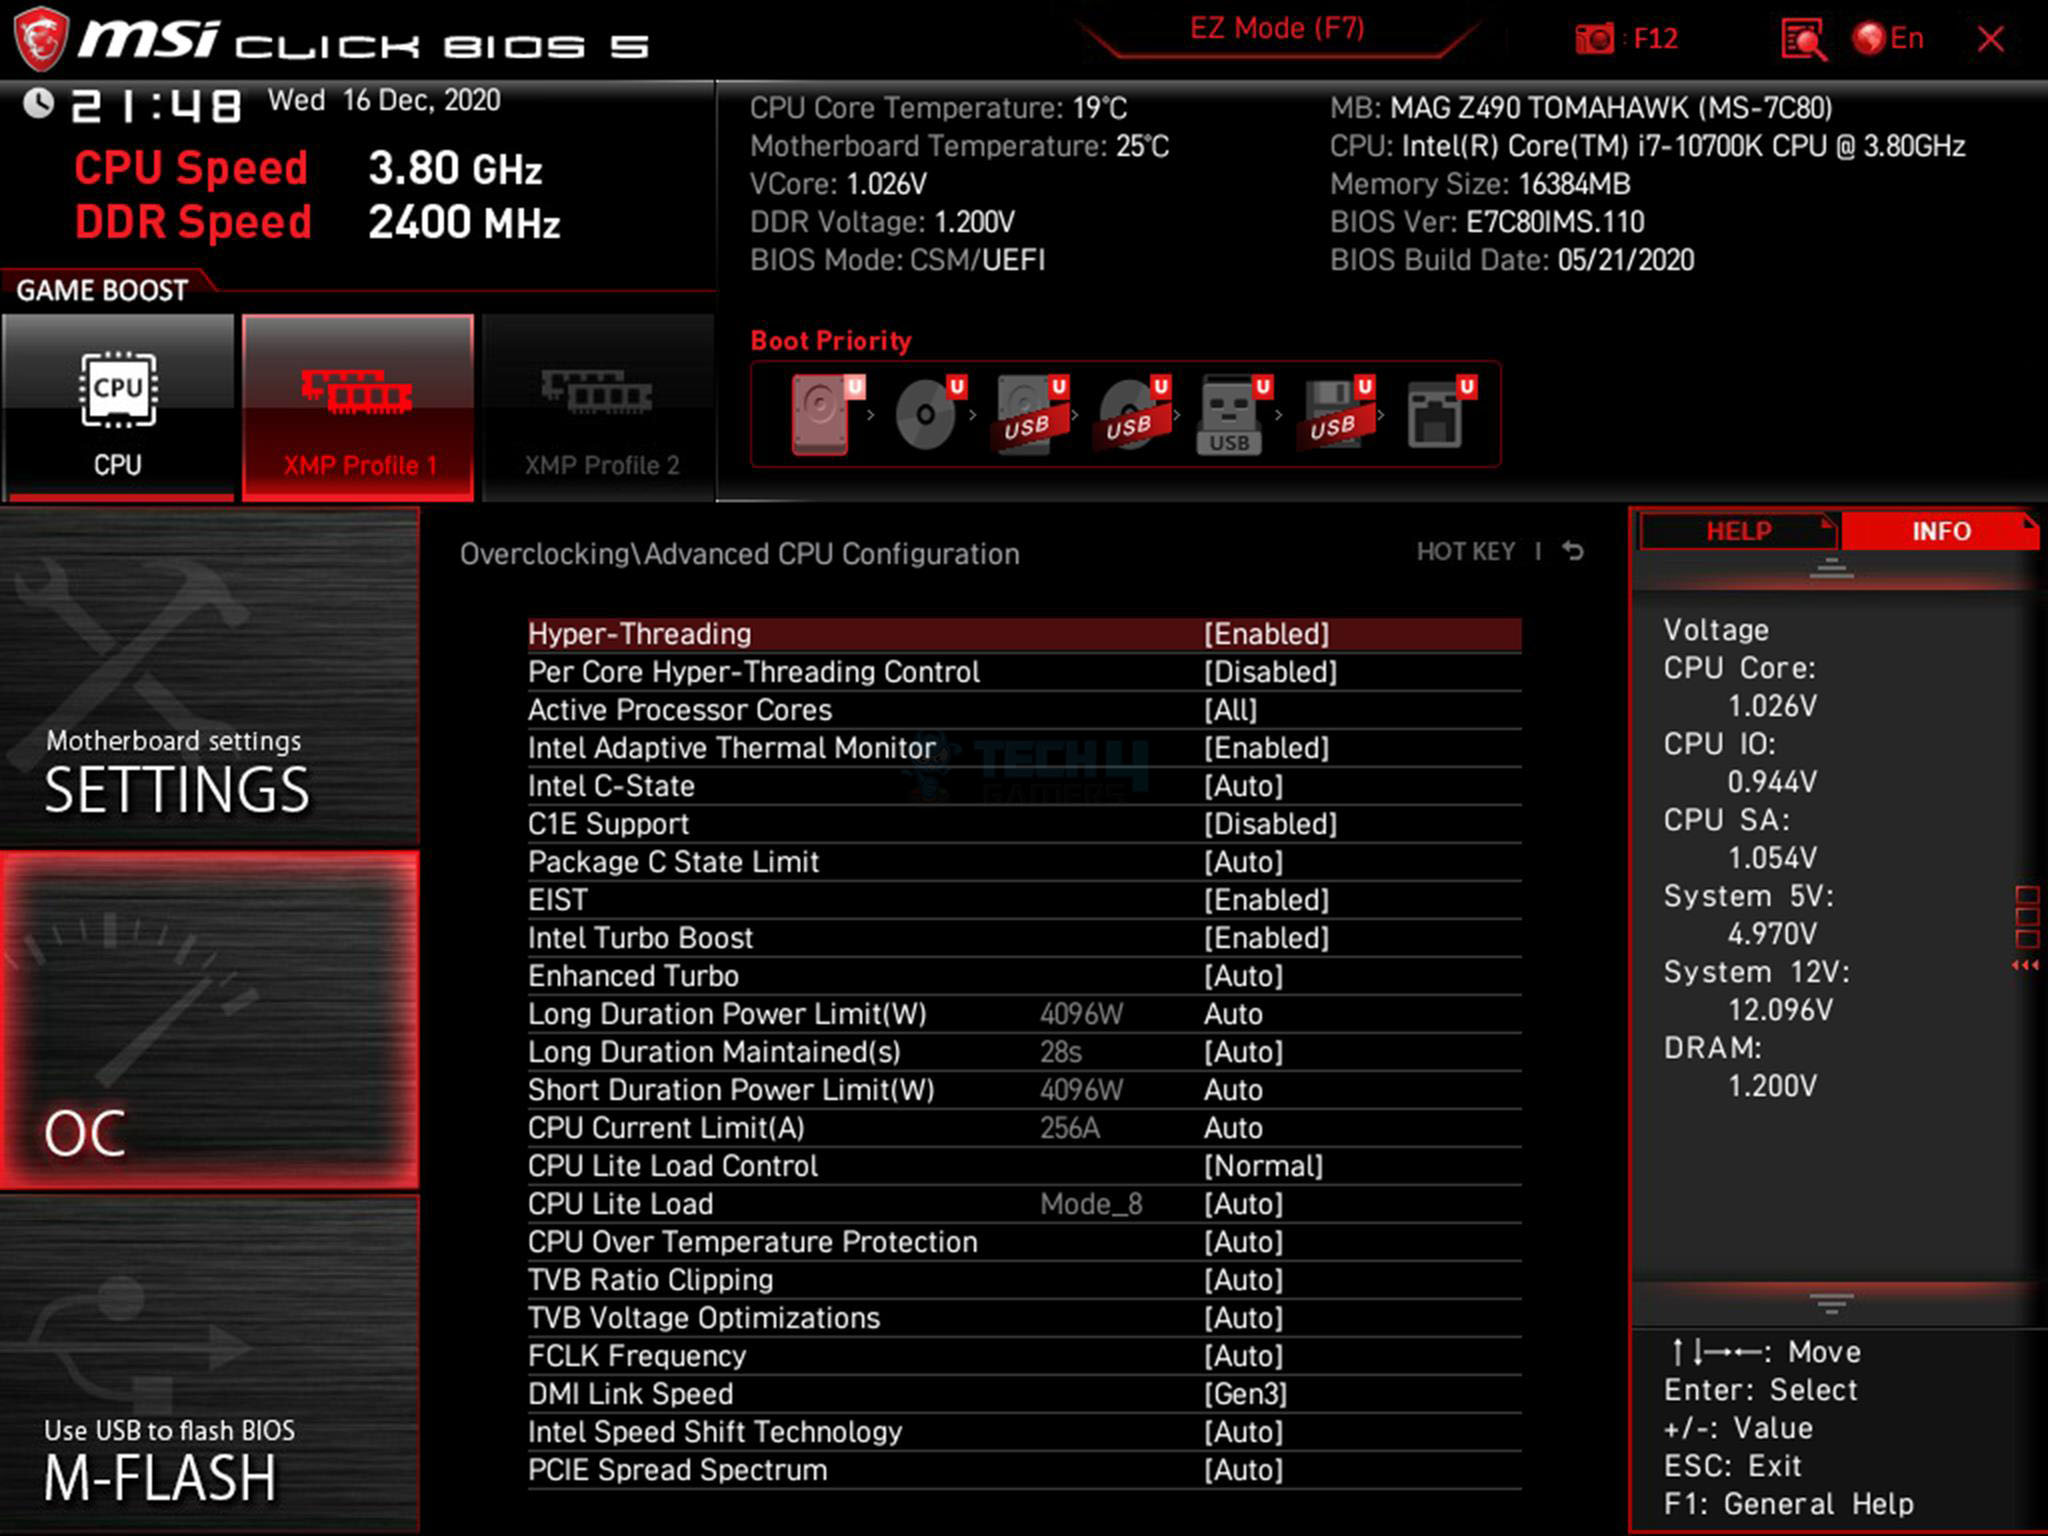This screenshot has width=2048, height=1536.
Task: Select the optical disc boot device icon
Action: pyautogui.click(x=927, y=414)
